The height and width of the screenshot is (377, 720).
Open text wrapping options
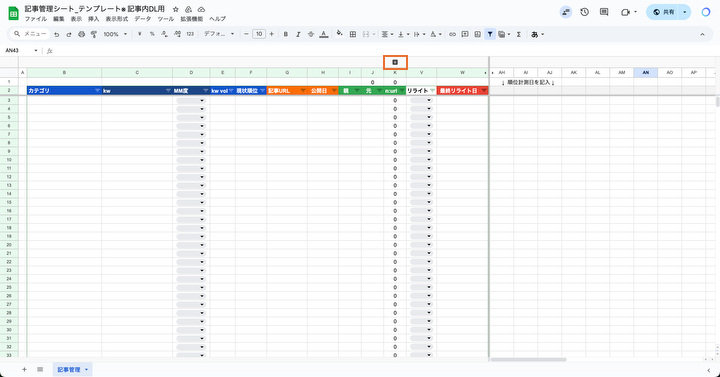point(419,34)
